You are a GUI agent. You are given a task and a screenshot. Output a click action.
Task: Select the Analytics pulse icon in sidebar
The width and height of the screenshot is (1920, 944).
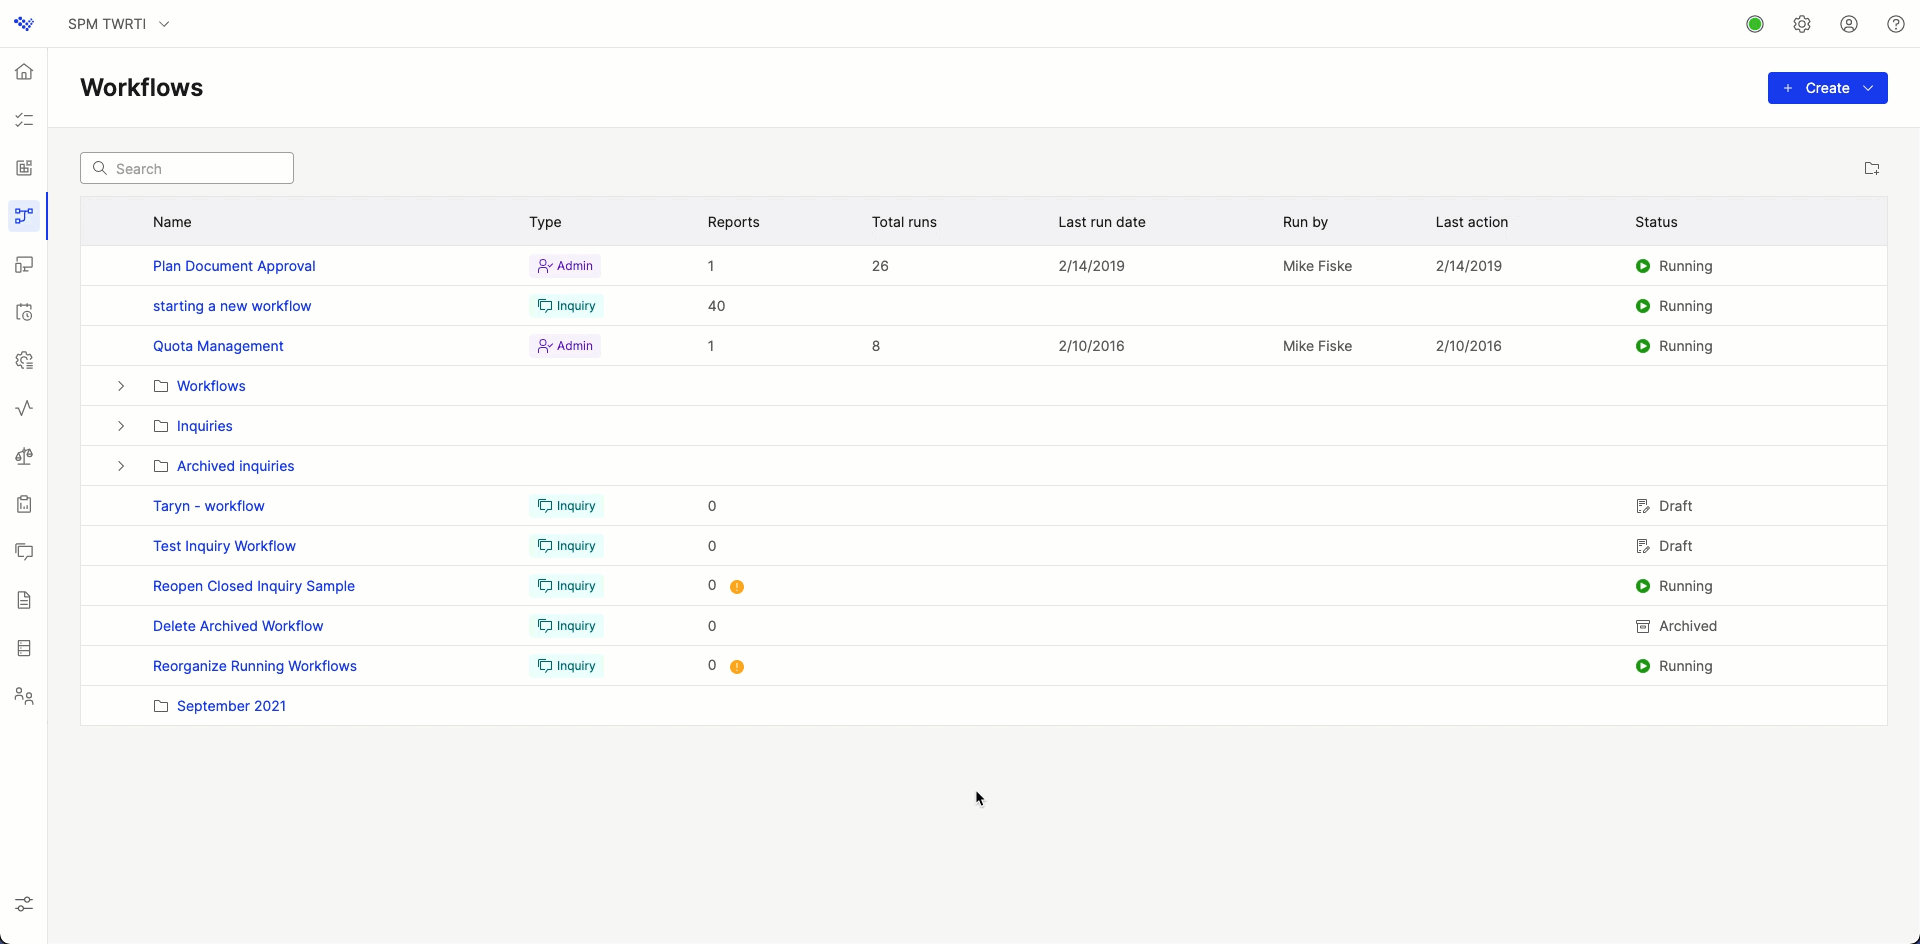24,408
